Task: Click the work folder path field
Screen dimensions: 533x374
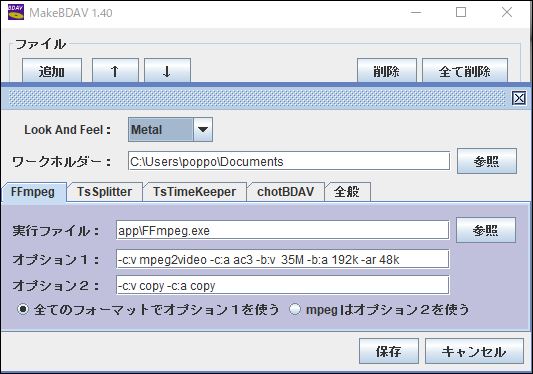Action: (x=289, y=161)
